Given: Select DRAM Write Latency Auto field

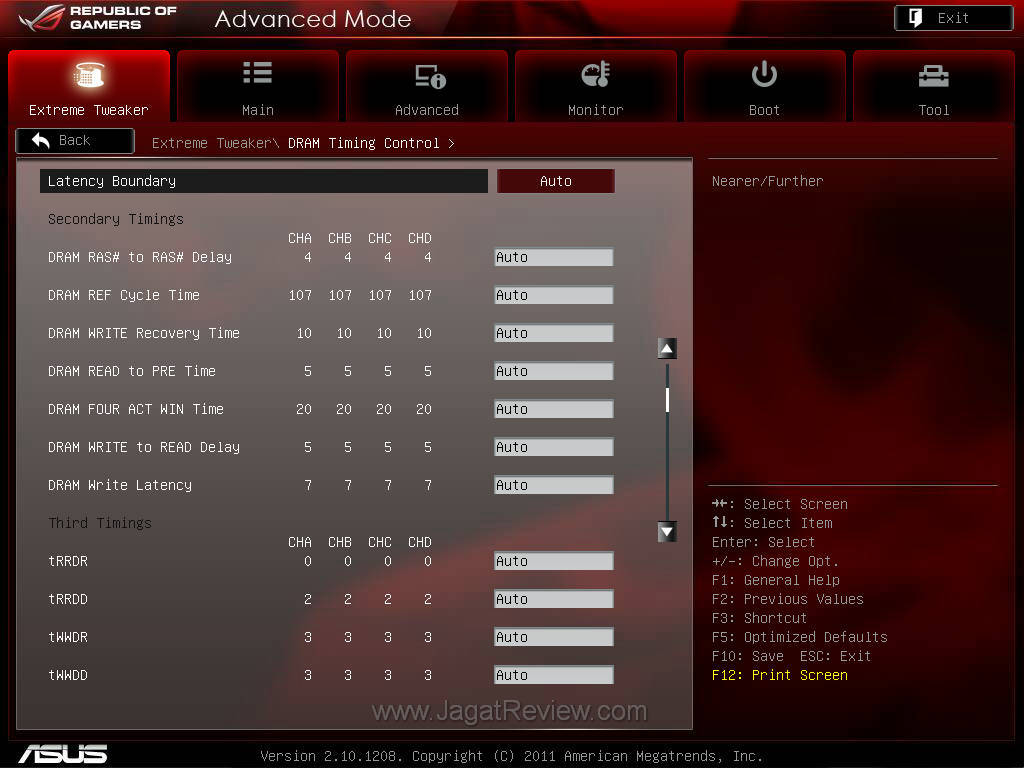Looking at the screenshot, I should 554,485.
